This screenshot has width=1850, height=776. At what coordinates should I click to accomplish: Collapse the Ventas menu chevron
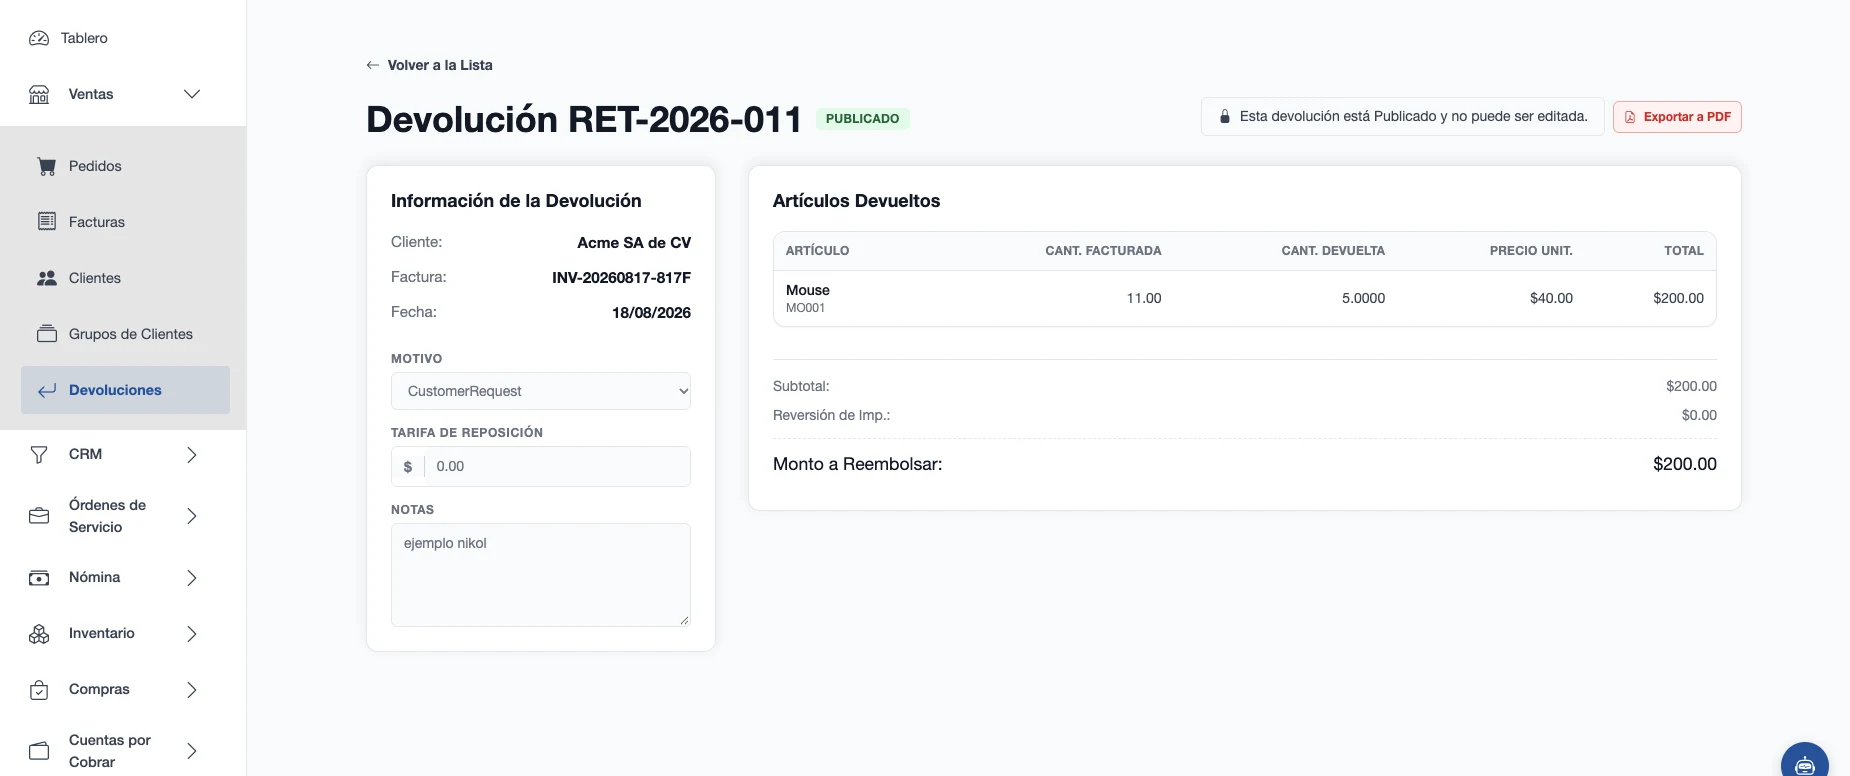192,94
